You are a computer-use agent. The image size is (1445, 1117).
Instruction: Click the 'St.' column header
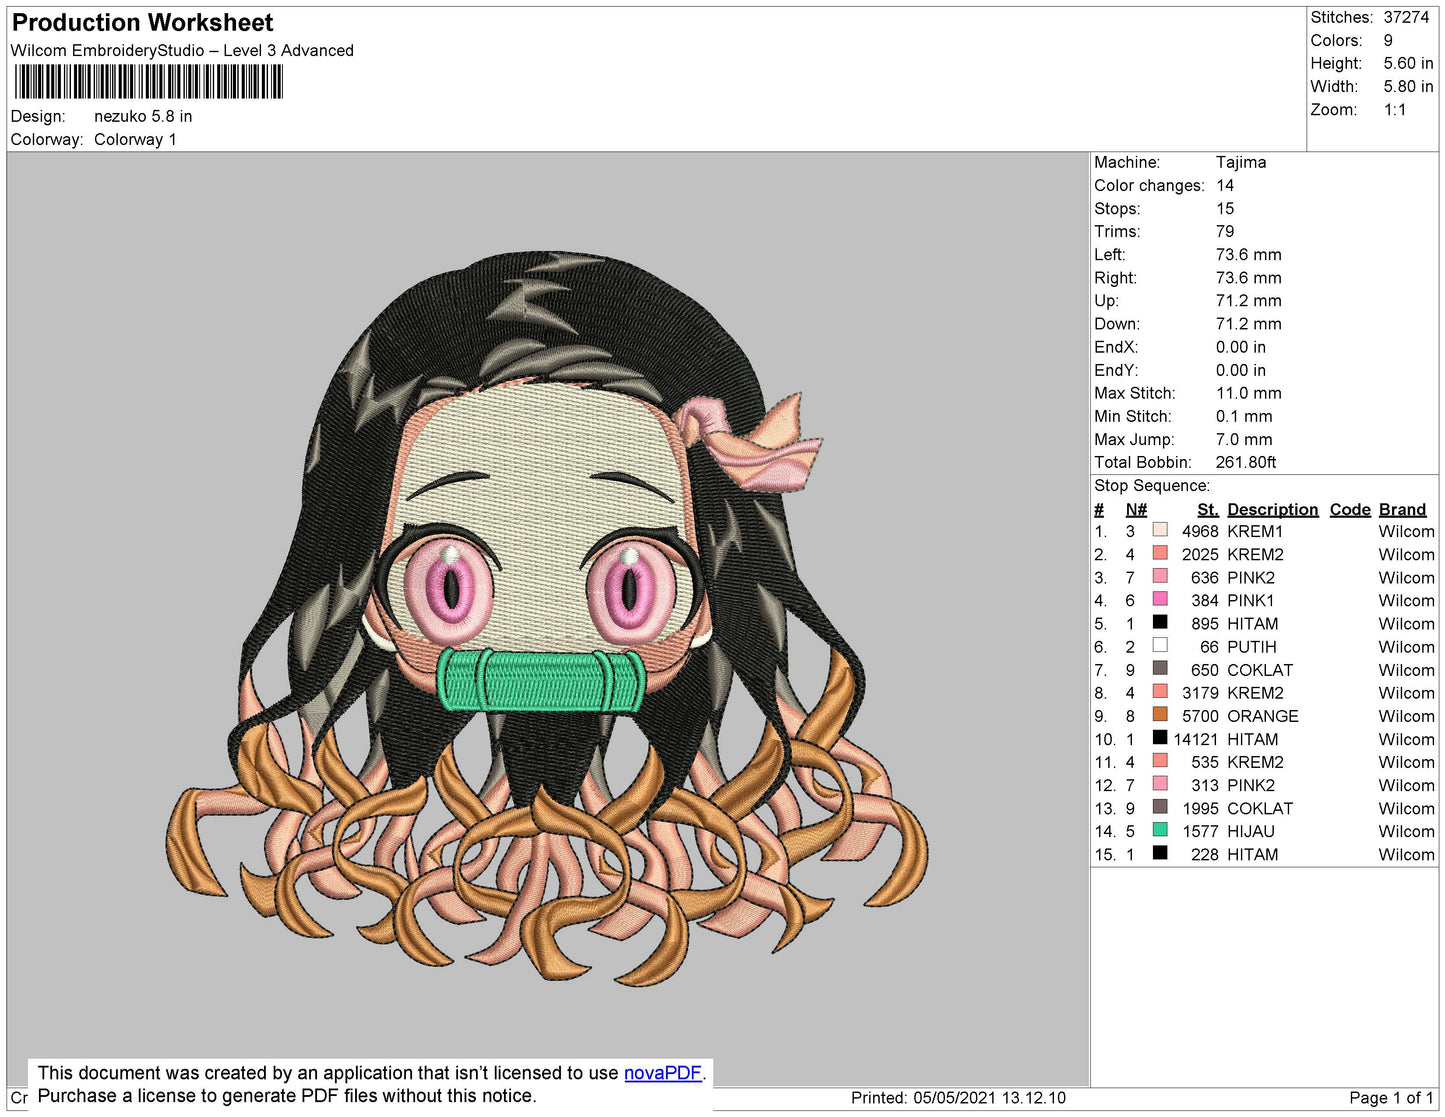tap(1208, 510)
